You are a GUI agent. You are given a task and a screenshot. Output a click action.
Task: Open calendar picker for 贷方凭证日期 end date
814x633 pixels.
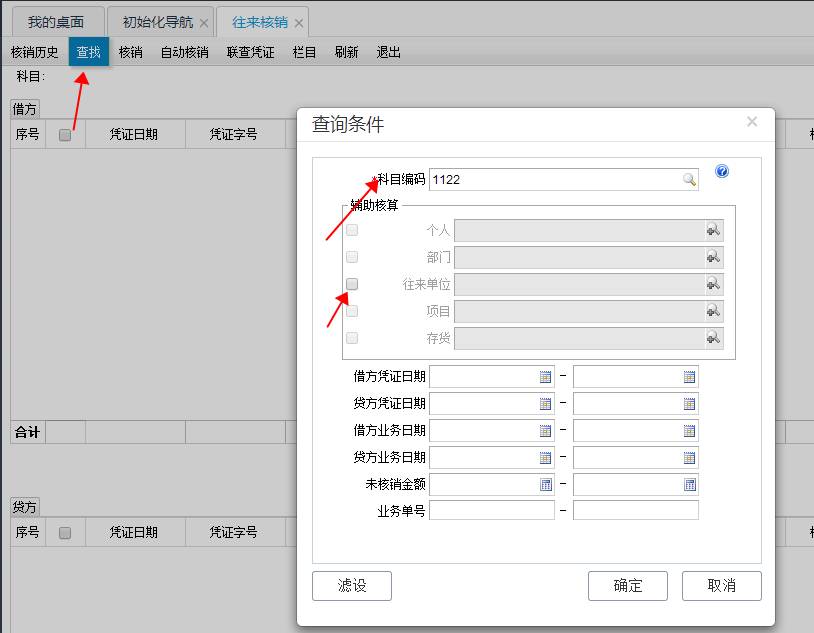687,404
